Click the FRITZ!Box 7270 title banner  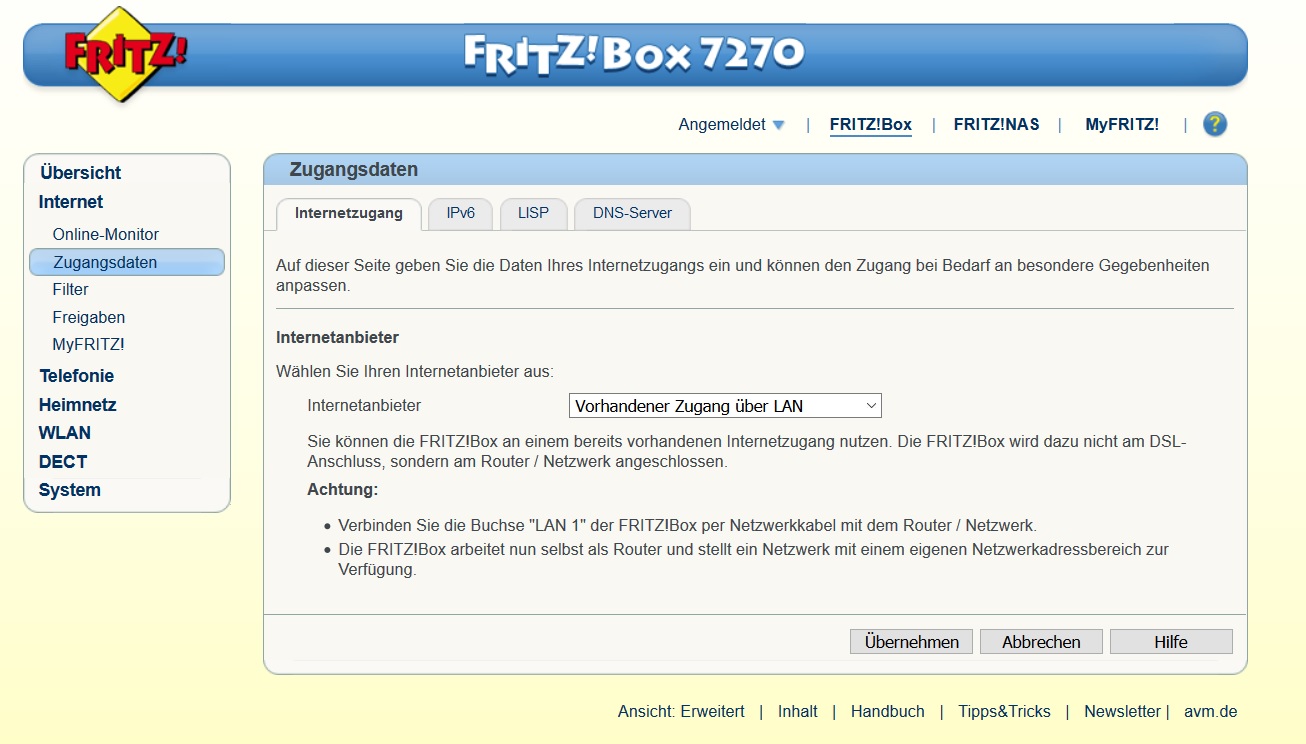[635, 53]
